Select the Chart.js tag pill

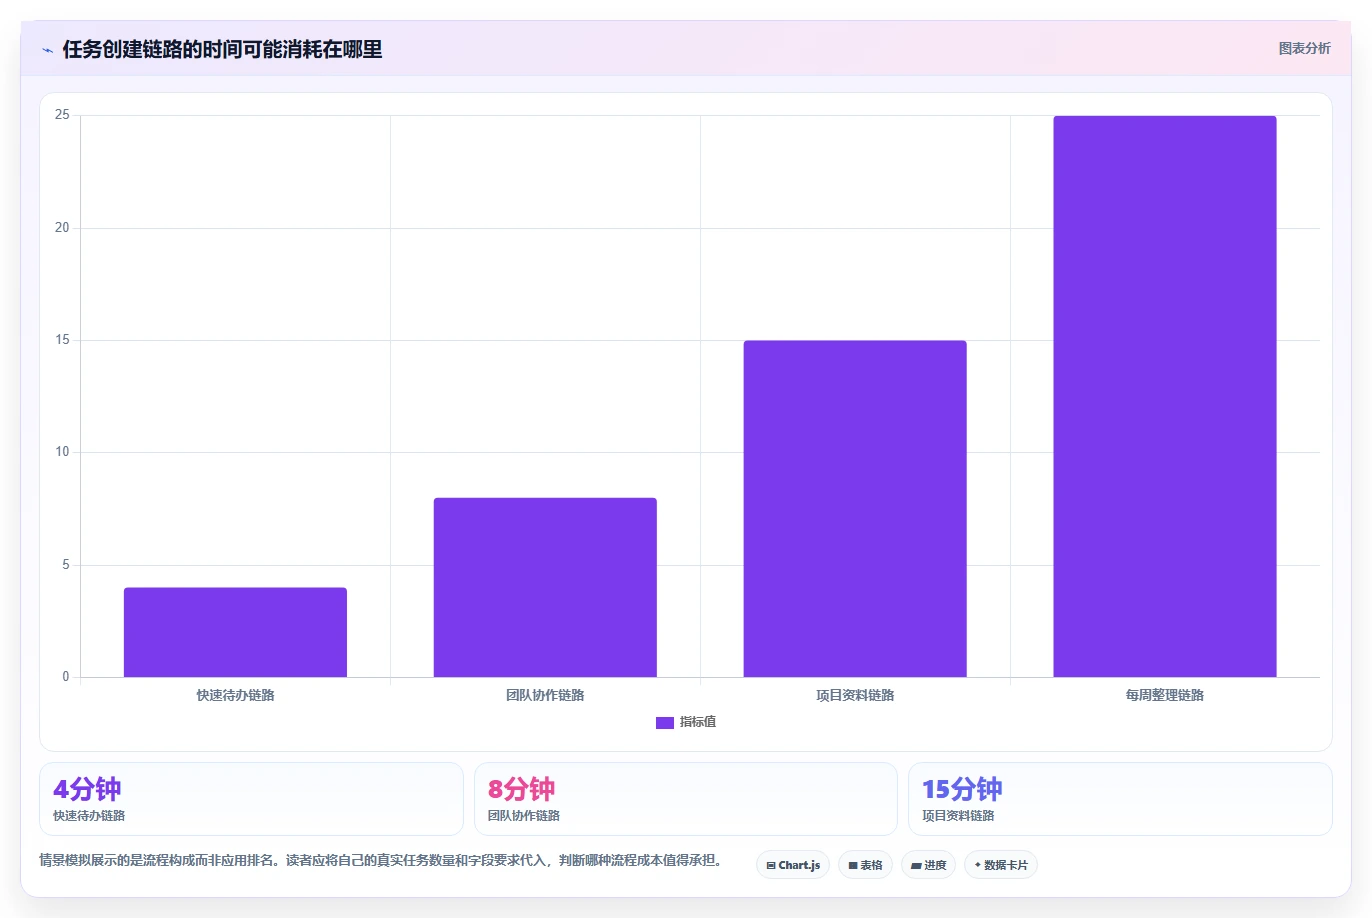click(x=793, y=865)
